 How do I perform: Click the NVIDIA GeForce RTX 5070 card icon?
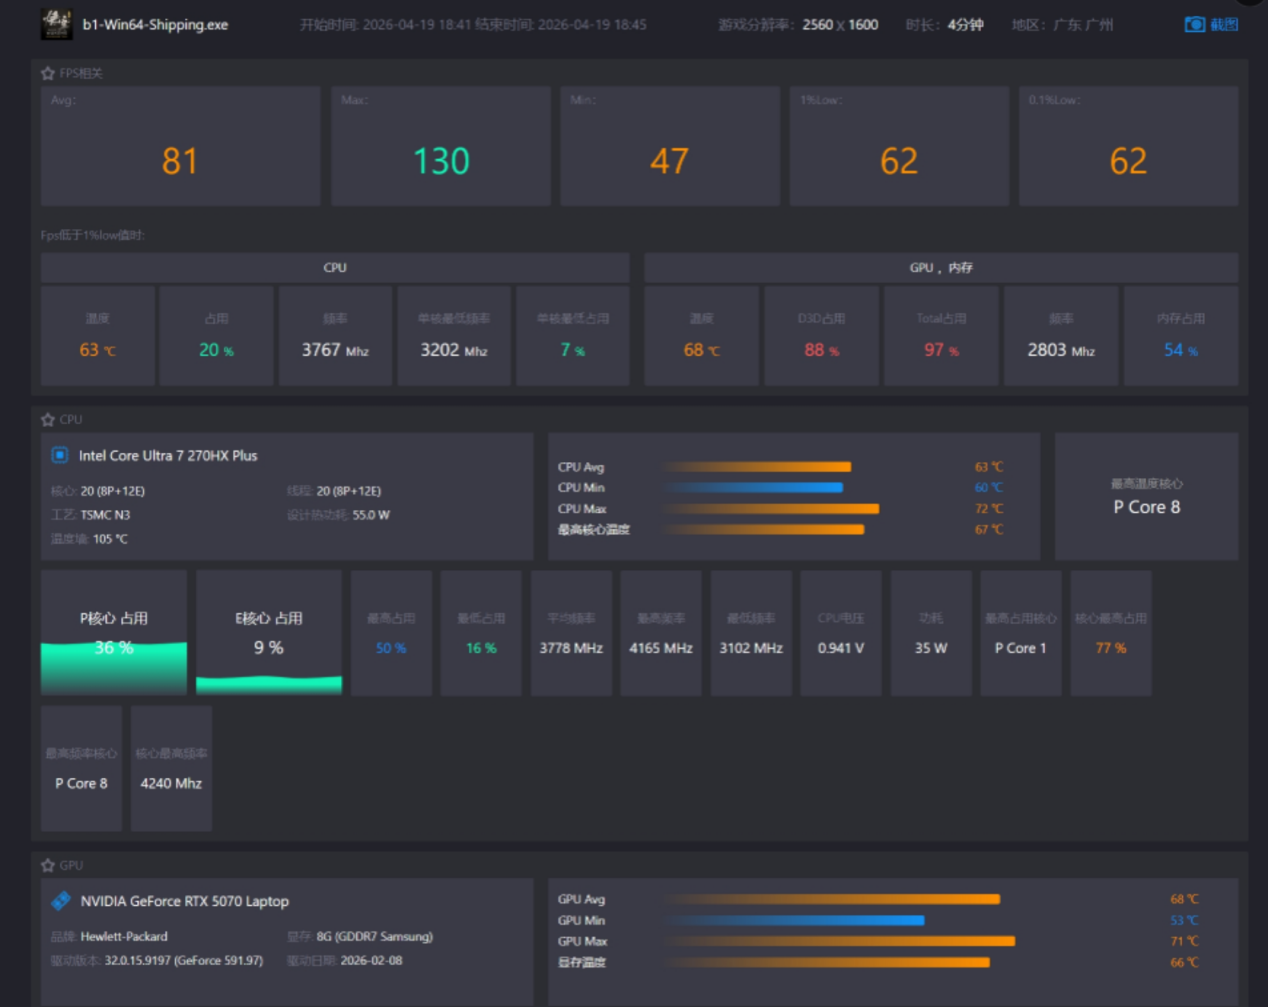point(61,901)
